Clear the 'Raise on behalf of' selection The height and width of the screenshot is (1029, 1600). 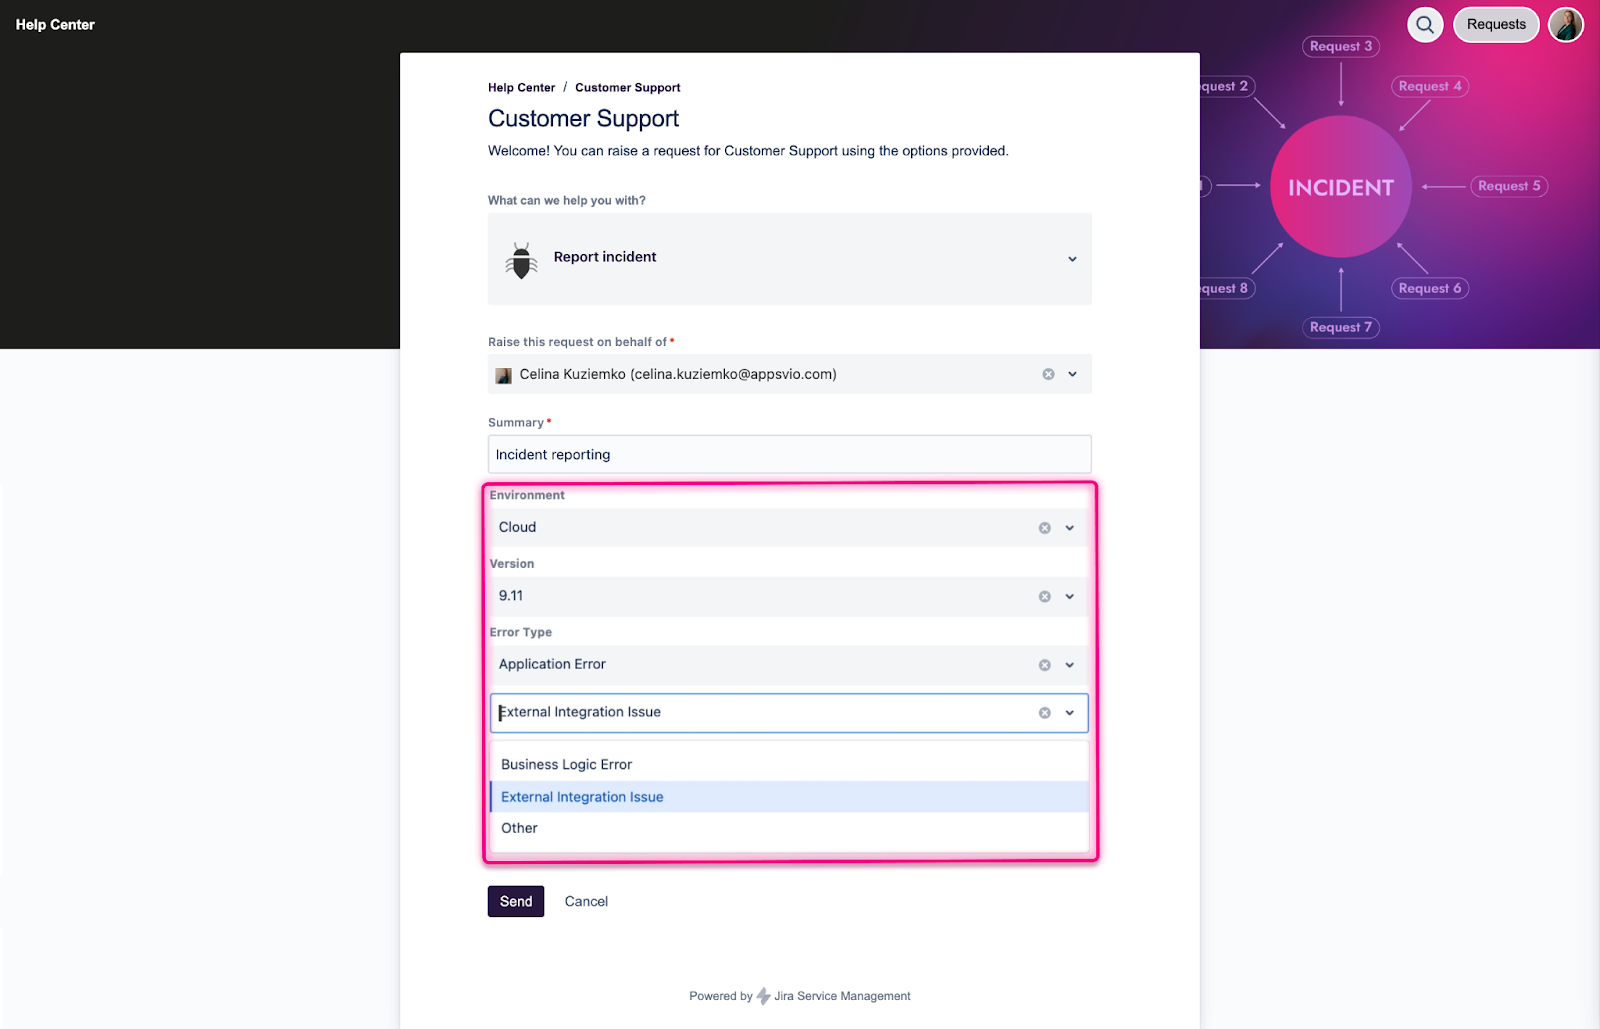click(1047, 373)
